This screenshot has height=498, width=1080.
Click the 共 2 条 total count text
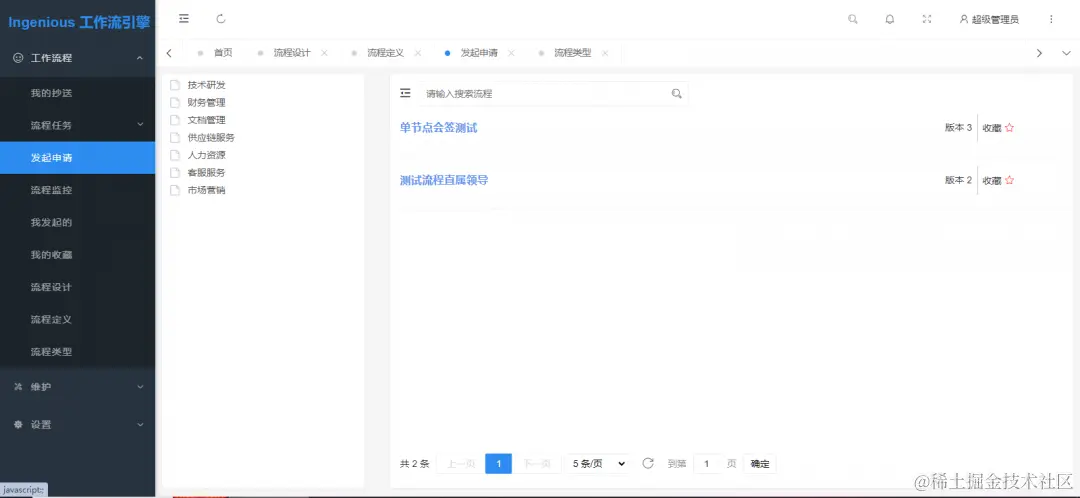click(x=415, y=464)
